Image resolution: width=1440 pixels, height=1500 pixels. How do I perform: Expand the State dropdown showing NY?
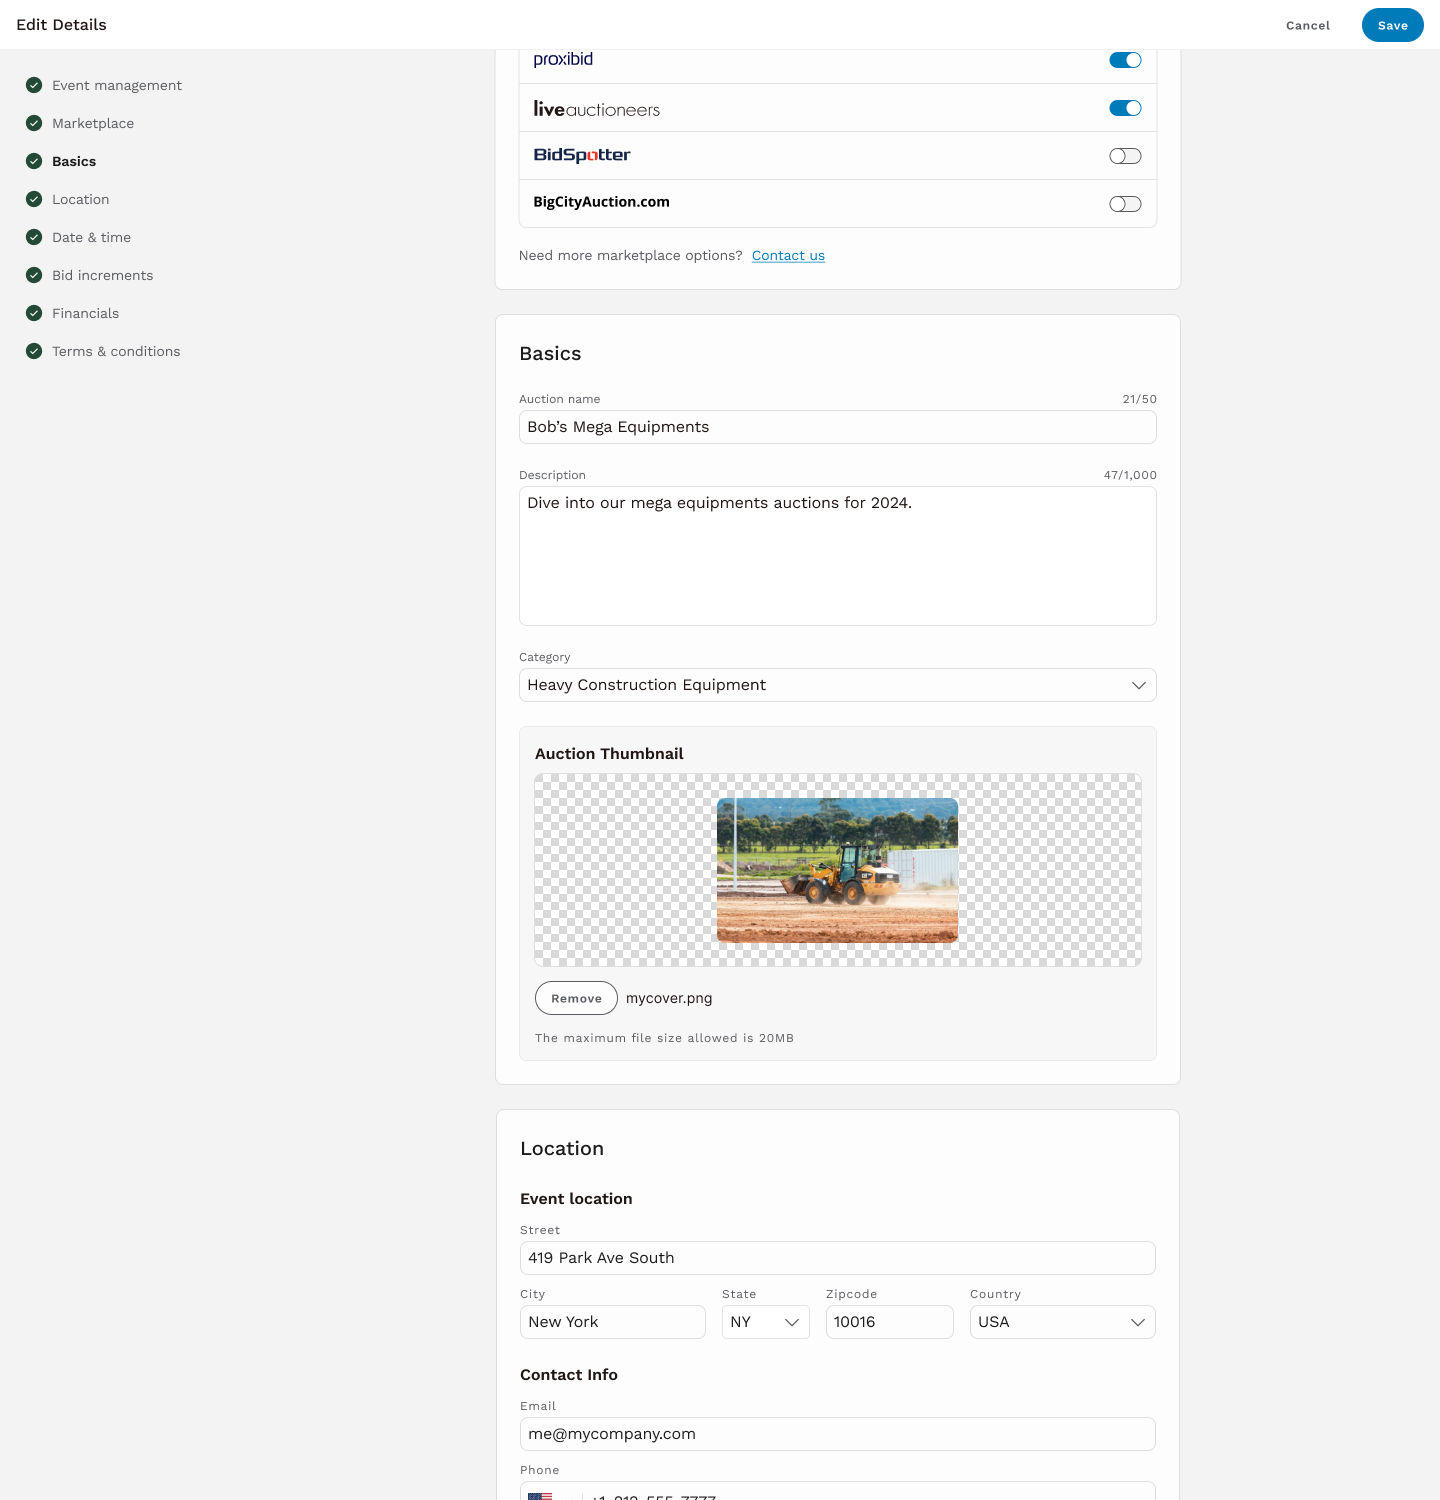(x=766, y=1322)
